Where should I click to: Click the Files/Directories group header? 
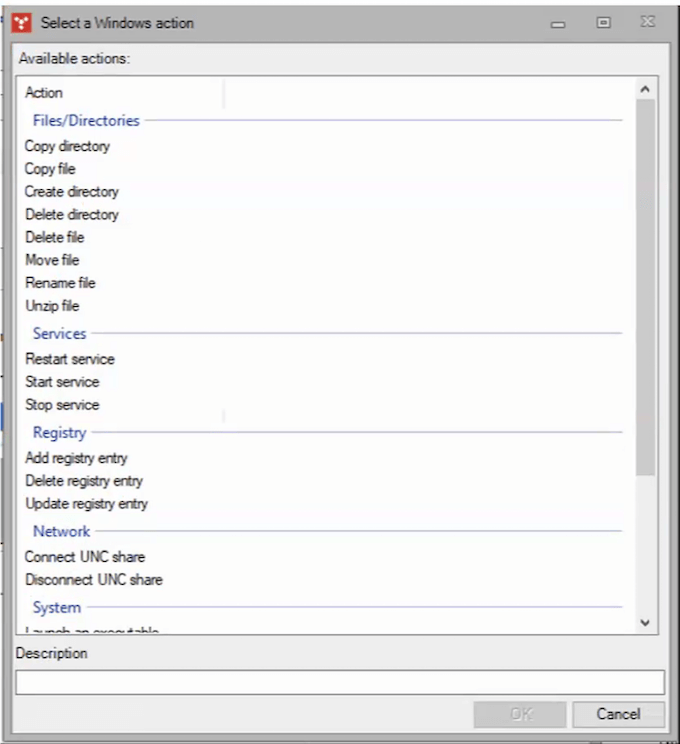click(x=86, y=121)
